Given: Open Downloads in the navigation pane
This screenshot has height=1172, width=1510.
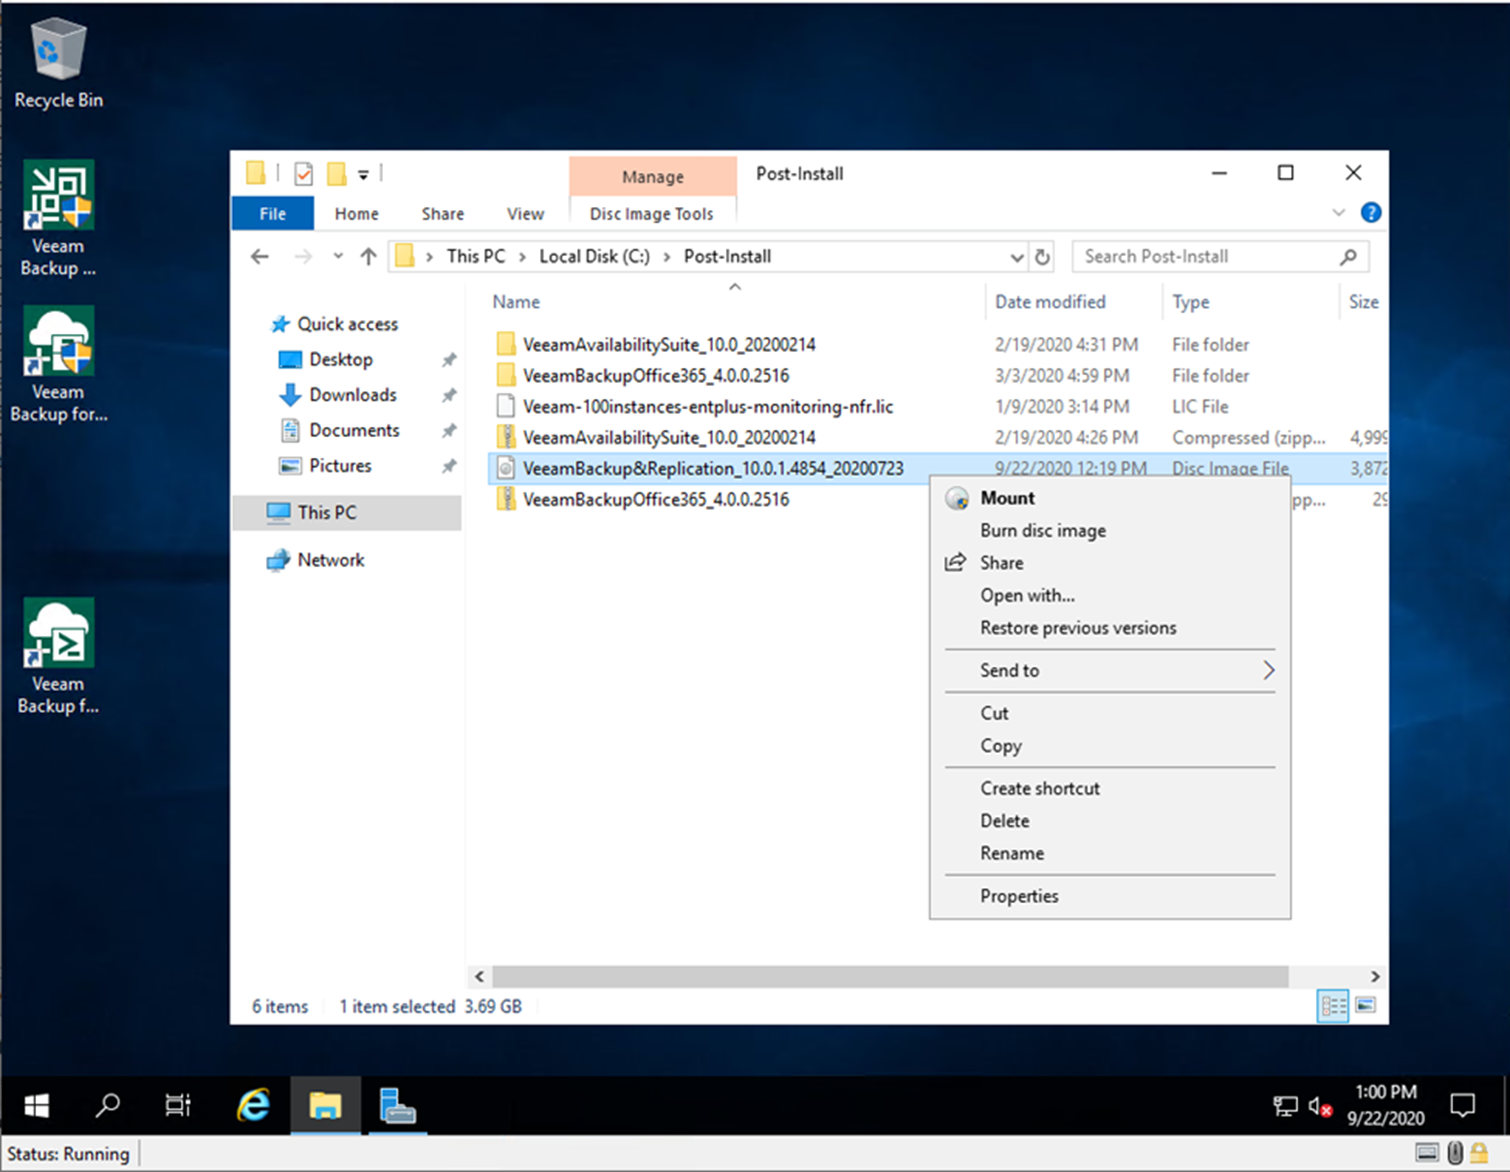Looking at the screenshot, I should pos(352,395).
